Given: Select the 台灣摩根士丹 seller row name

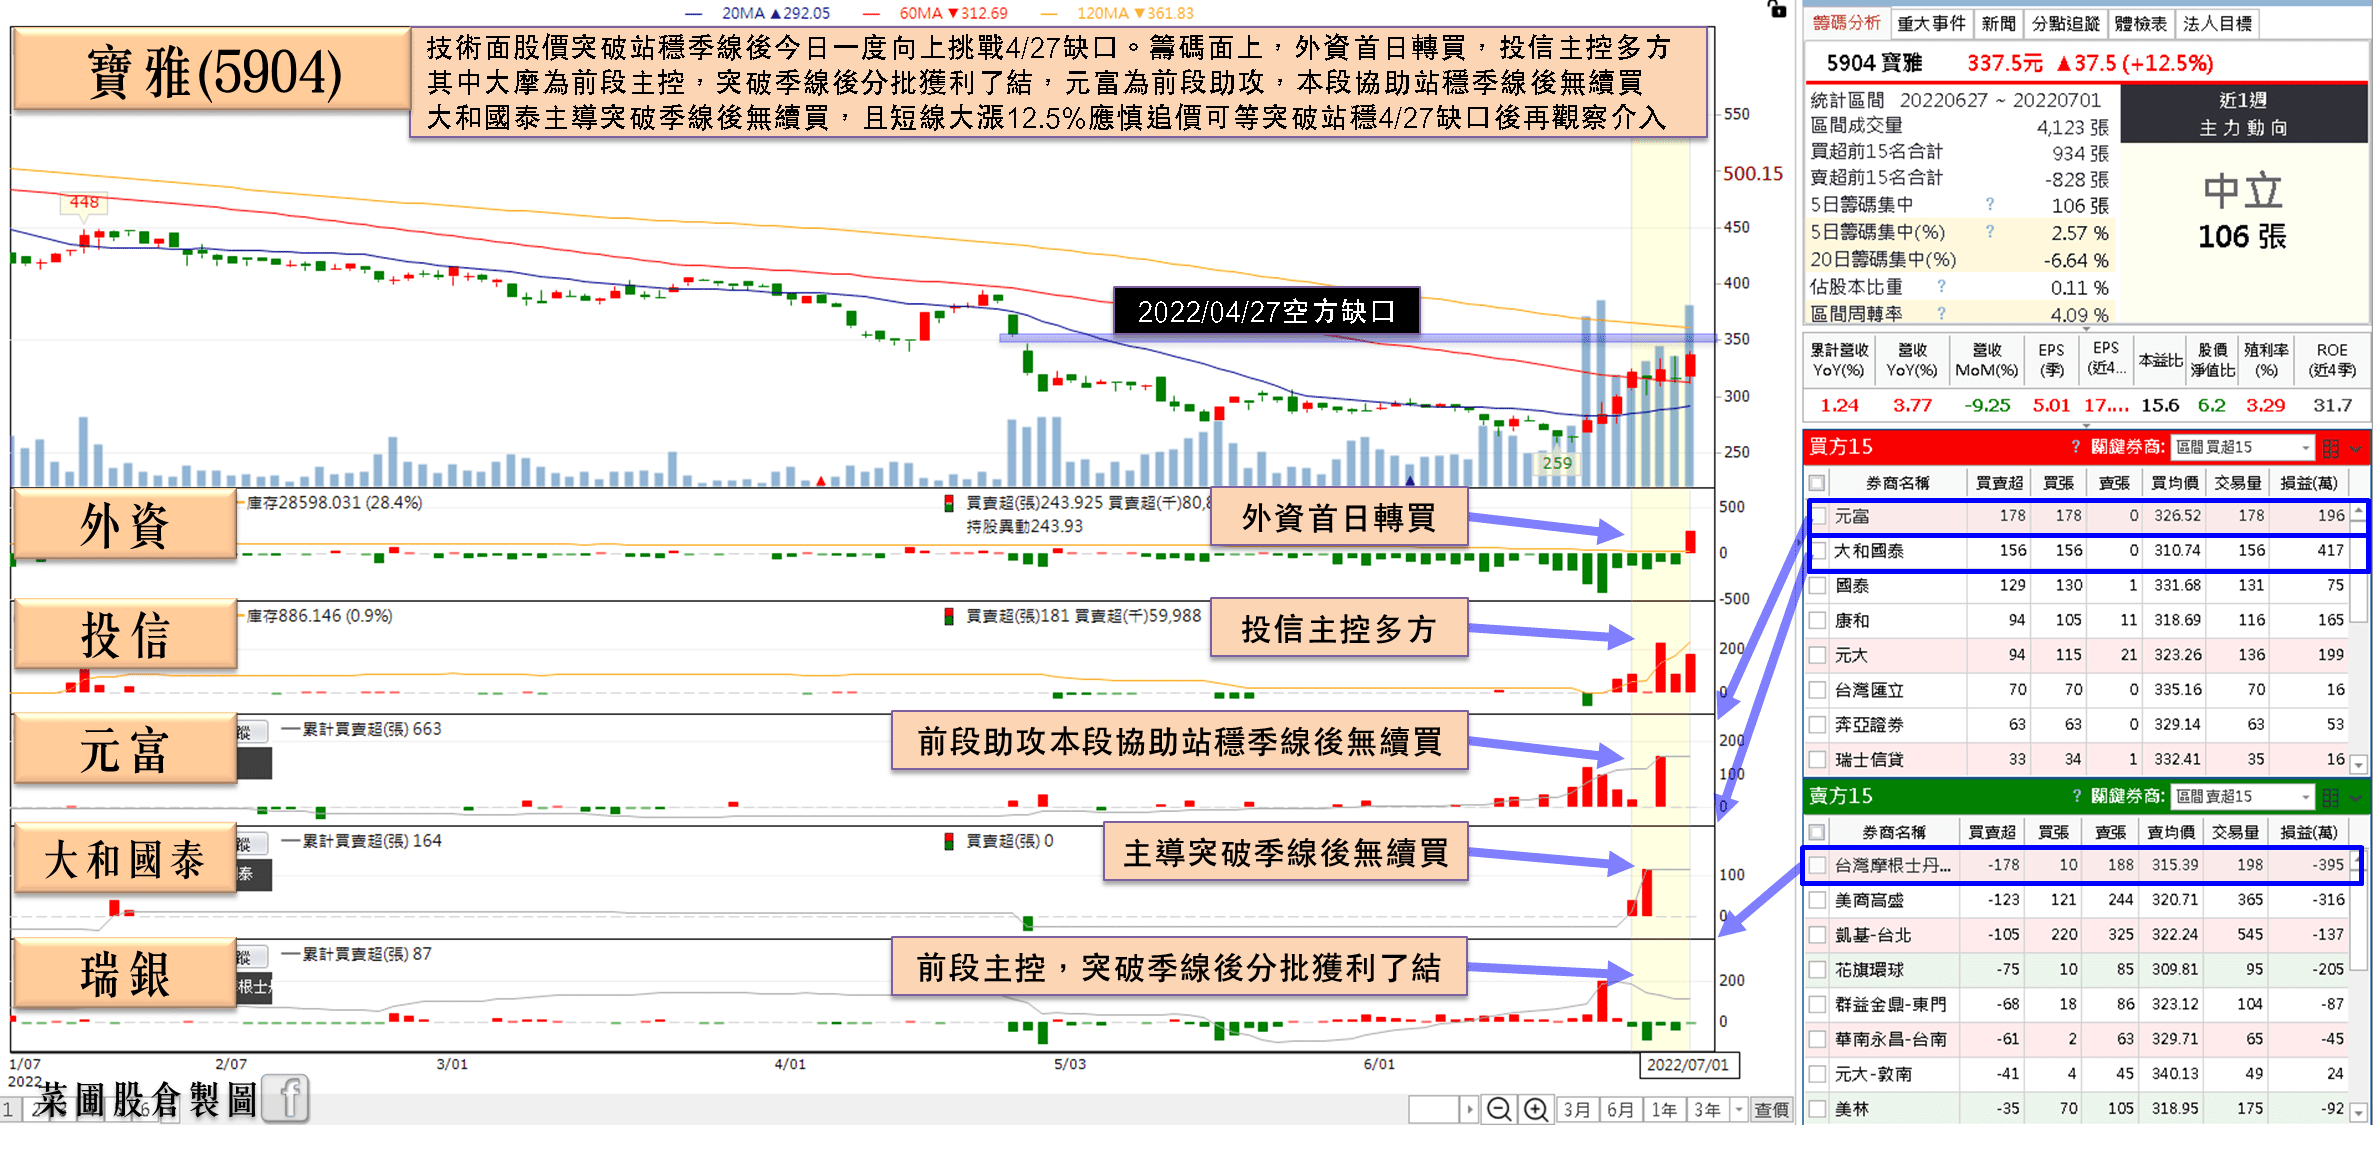Looking at the screenshot, I should coord(1893,865).
